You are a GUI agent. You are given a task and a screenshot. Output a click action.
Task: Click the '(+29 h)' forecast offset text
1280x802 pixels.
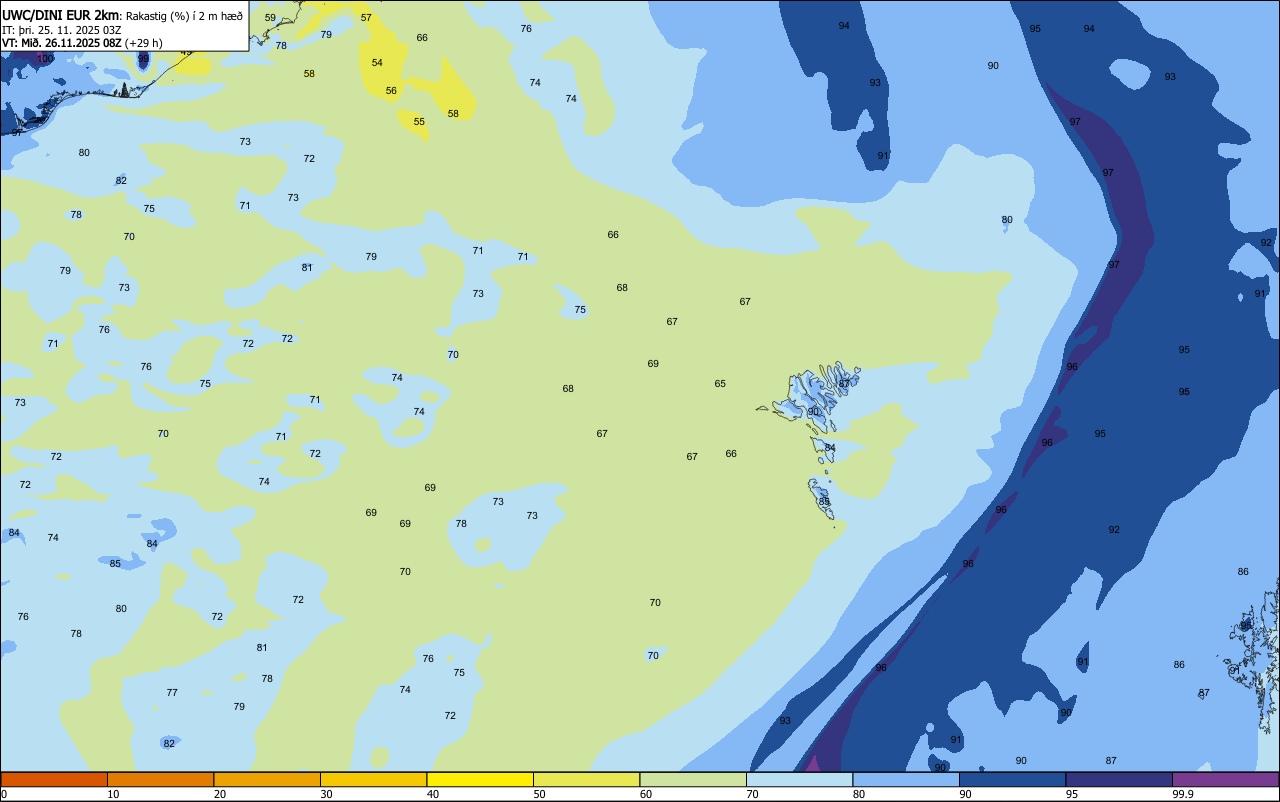point(144,43)
